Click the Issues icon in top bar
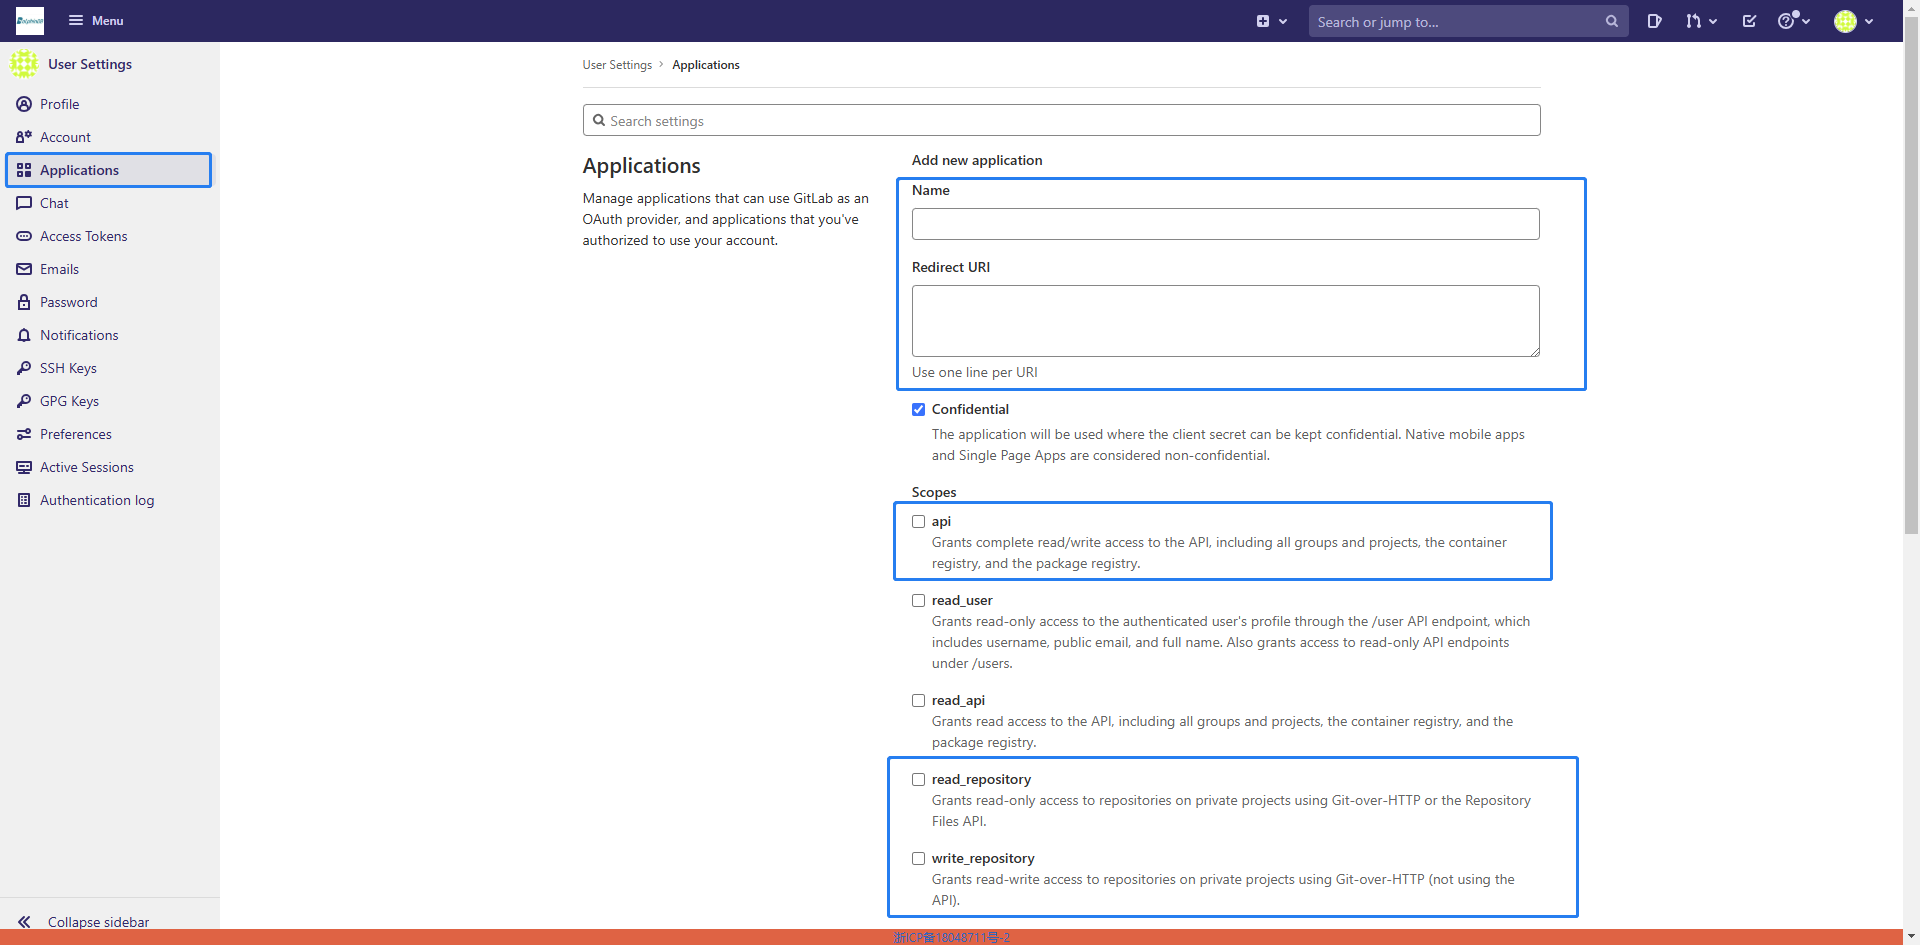 1654,21
